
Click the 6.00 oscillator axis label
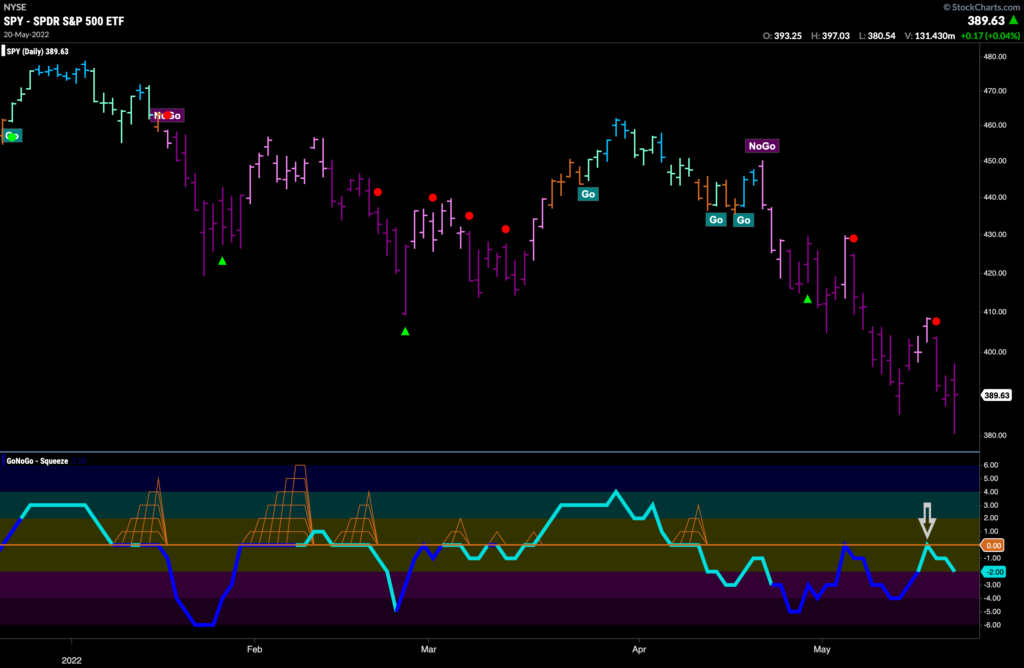(x=991, y=465)
